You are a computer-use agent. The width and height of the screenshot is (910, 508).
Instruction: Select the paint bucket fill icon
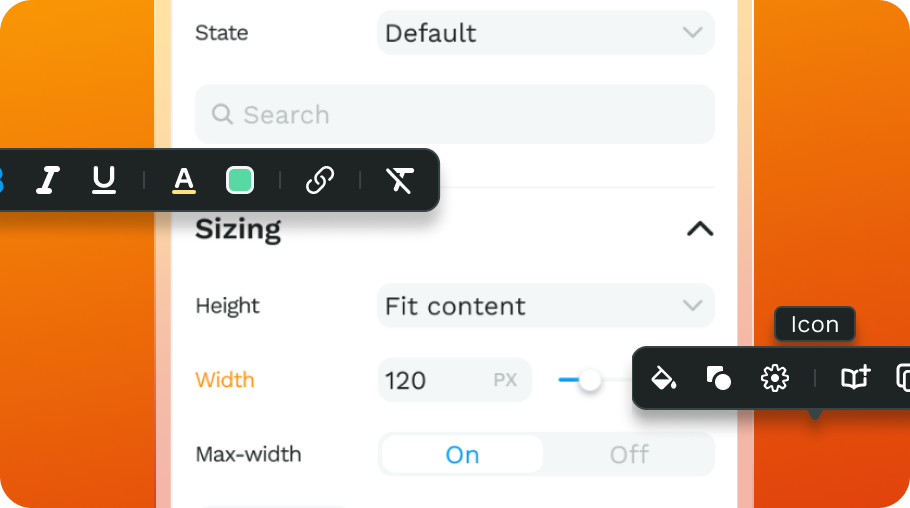pyautogui.click(x=663, y=378)
